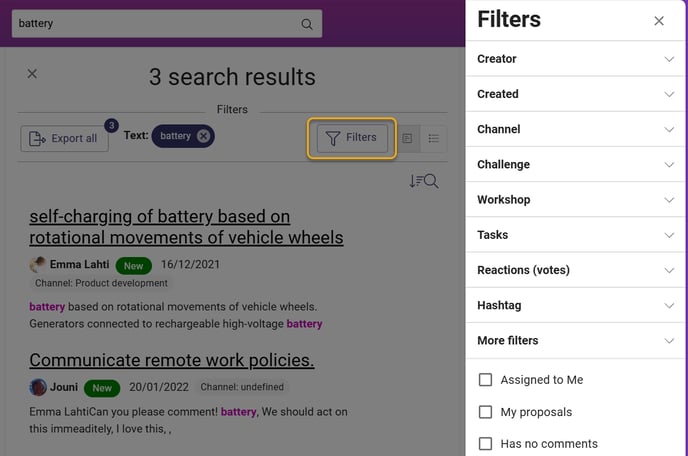Expand the Creator filter section
Viewport: 688px width, 456px height.
tap(575, 59)
